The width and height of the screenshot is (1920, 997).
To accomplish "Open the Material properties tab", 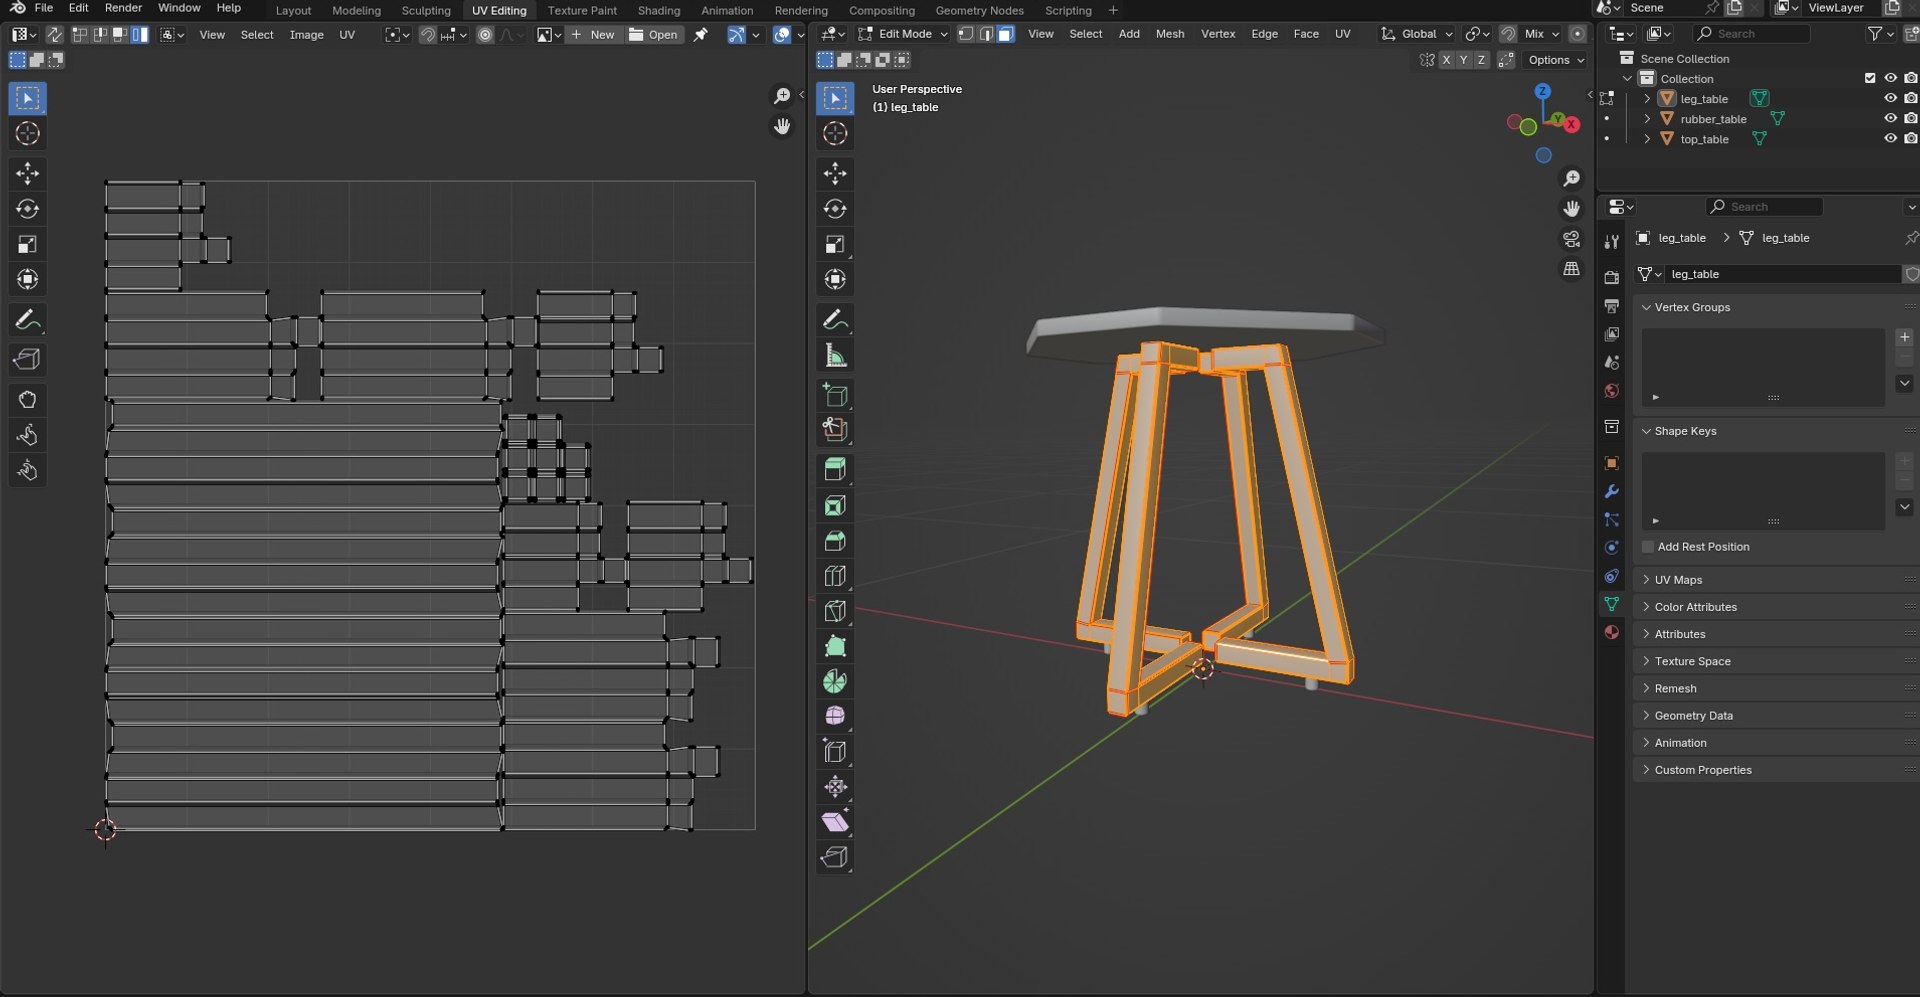I will 1611,632.
